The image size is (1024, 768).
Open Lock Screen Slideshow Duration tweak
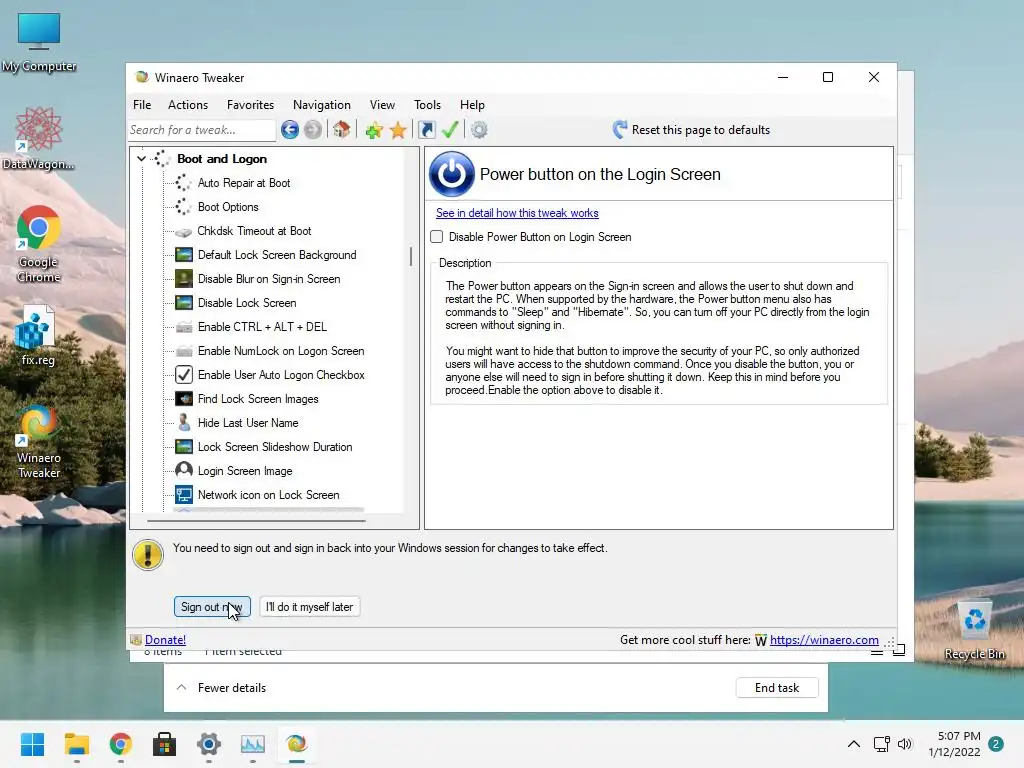[x=275, y=447]
